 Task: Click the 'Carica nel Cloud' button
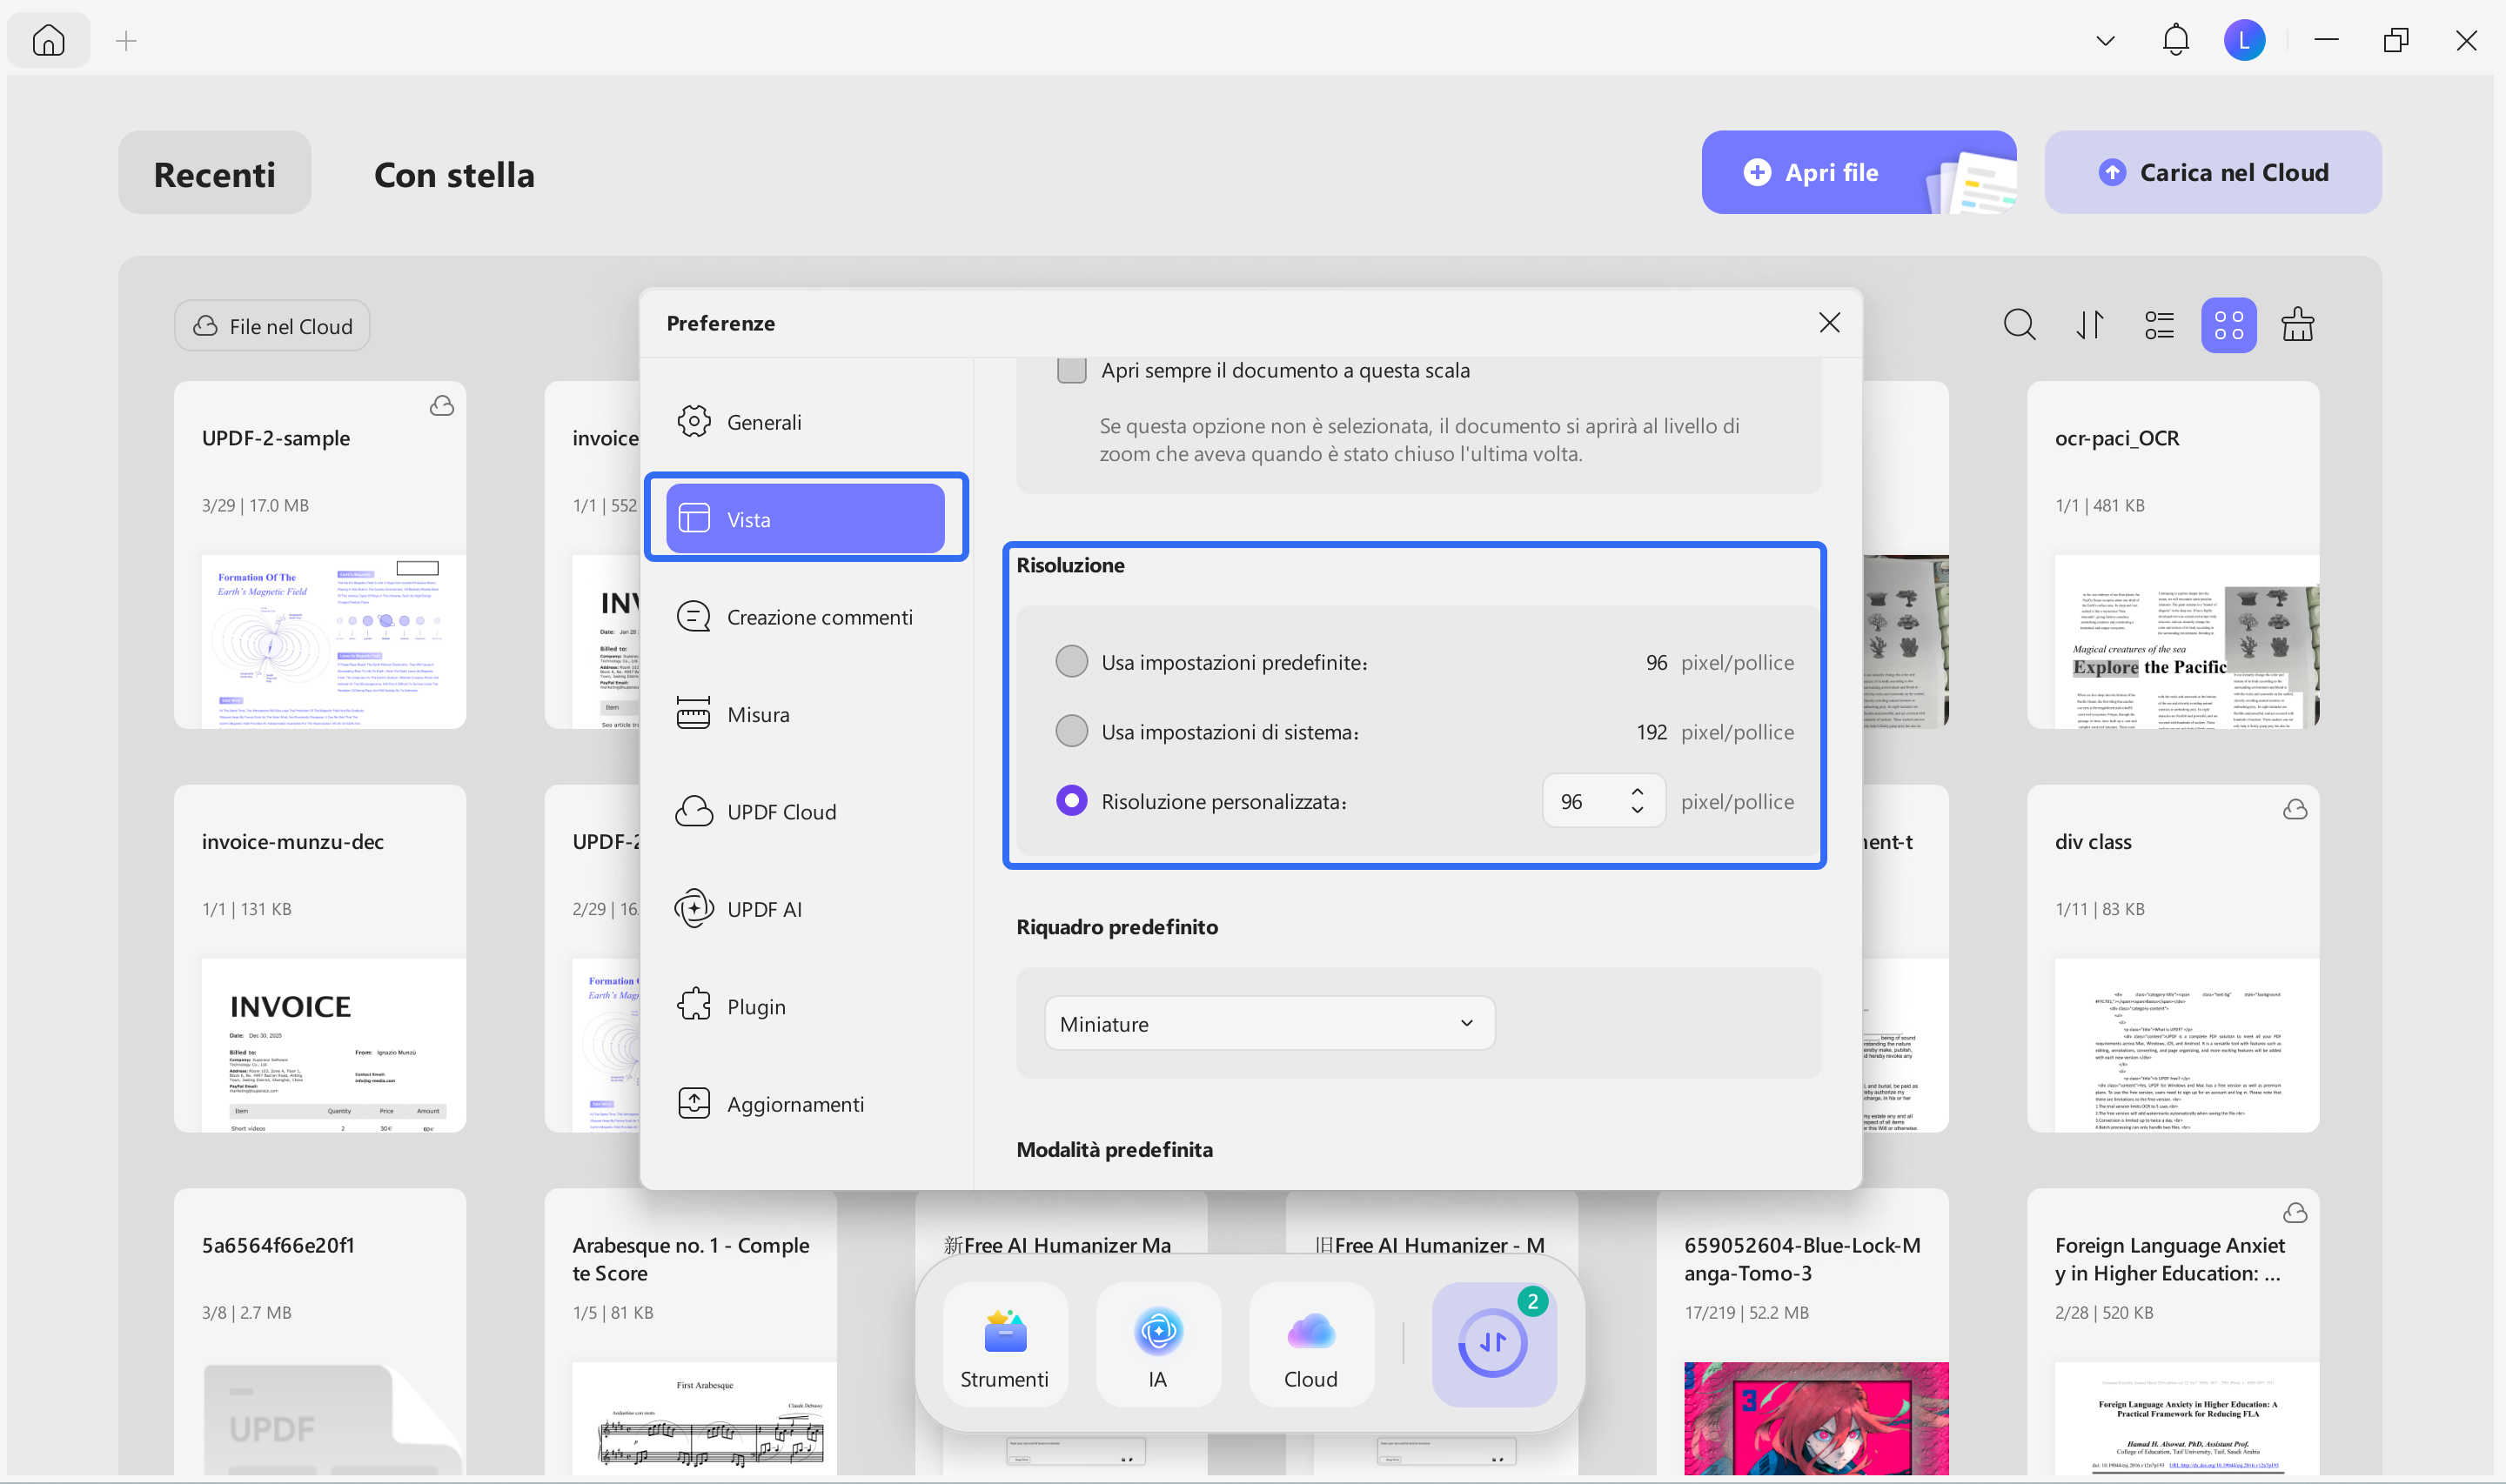pyautogui.click(x=2212, y=172)
